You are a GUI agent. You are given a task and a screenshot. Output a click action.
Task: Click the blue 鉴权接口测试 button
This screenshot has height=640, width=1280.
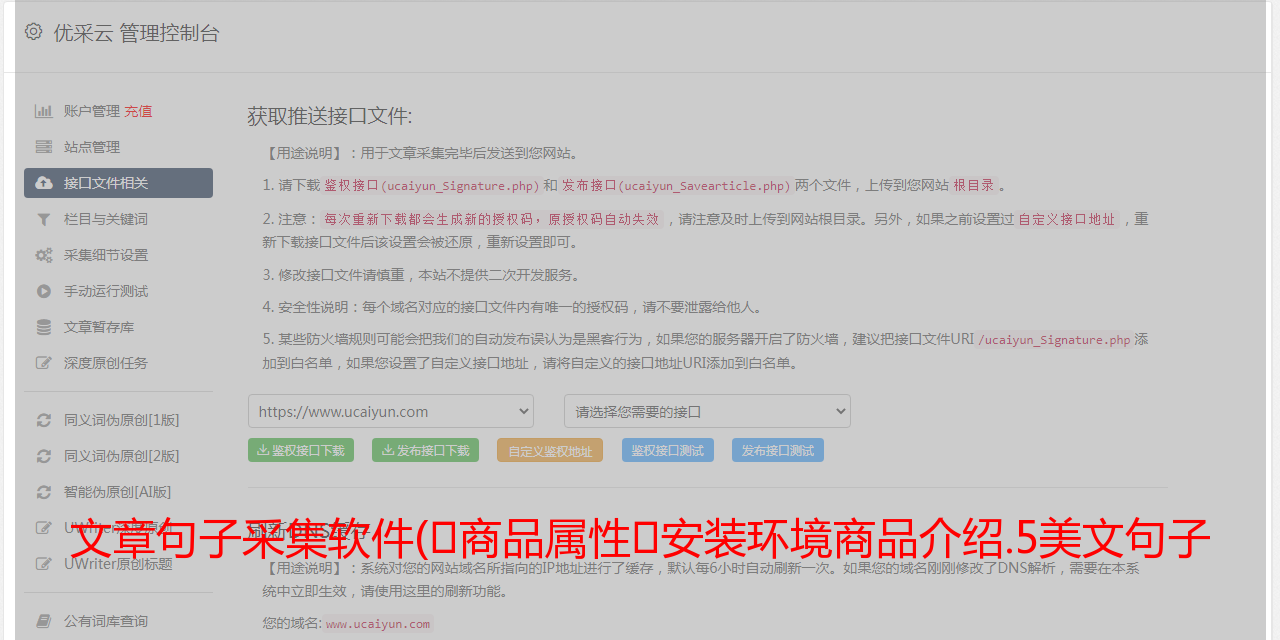(x=668, y=450)
